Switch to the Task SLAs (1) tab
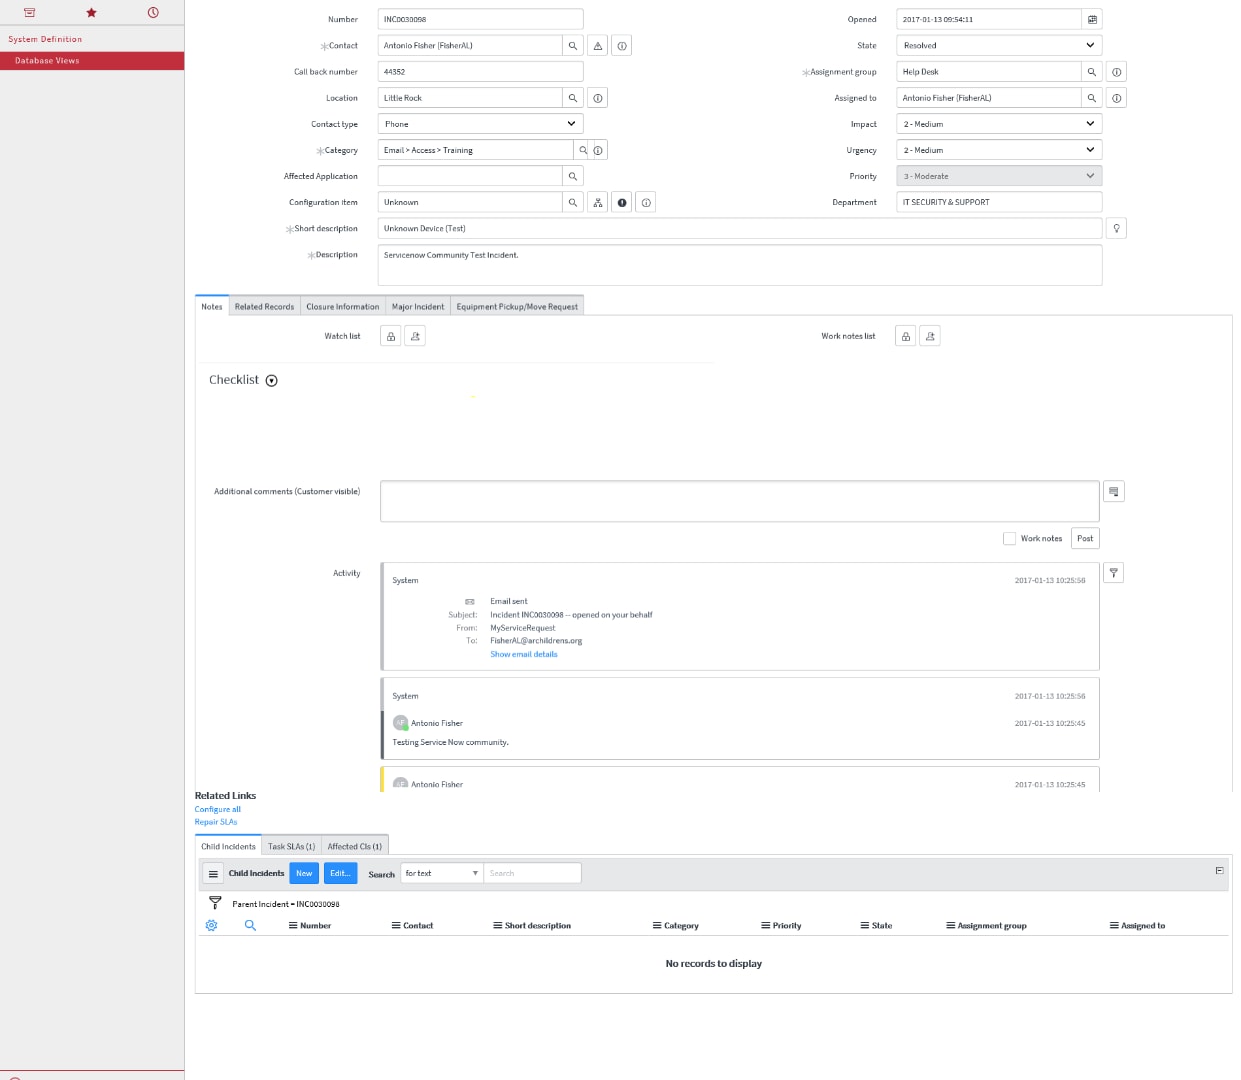Image resolution: width=1241 pixels, height=1080 pixels. (x=291, y=846)
